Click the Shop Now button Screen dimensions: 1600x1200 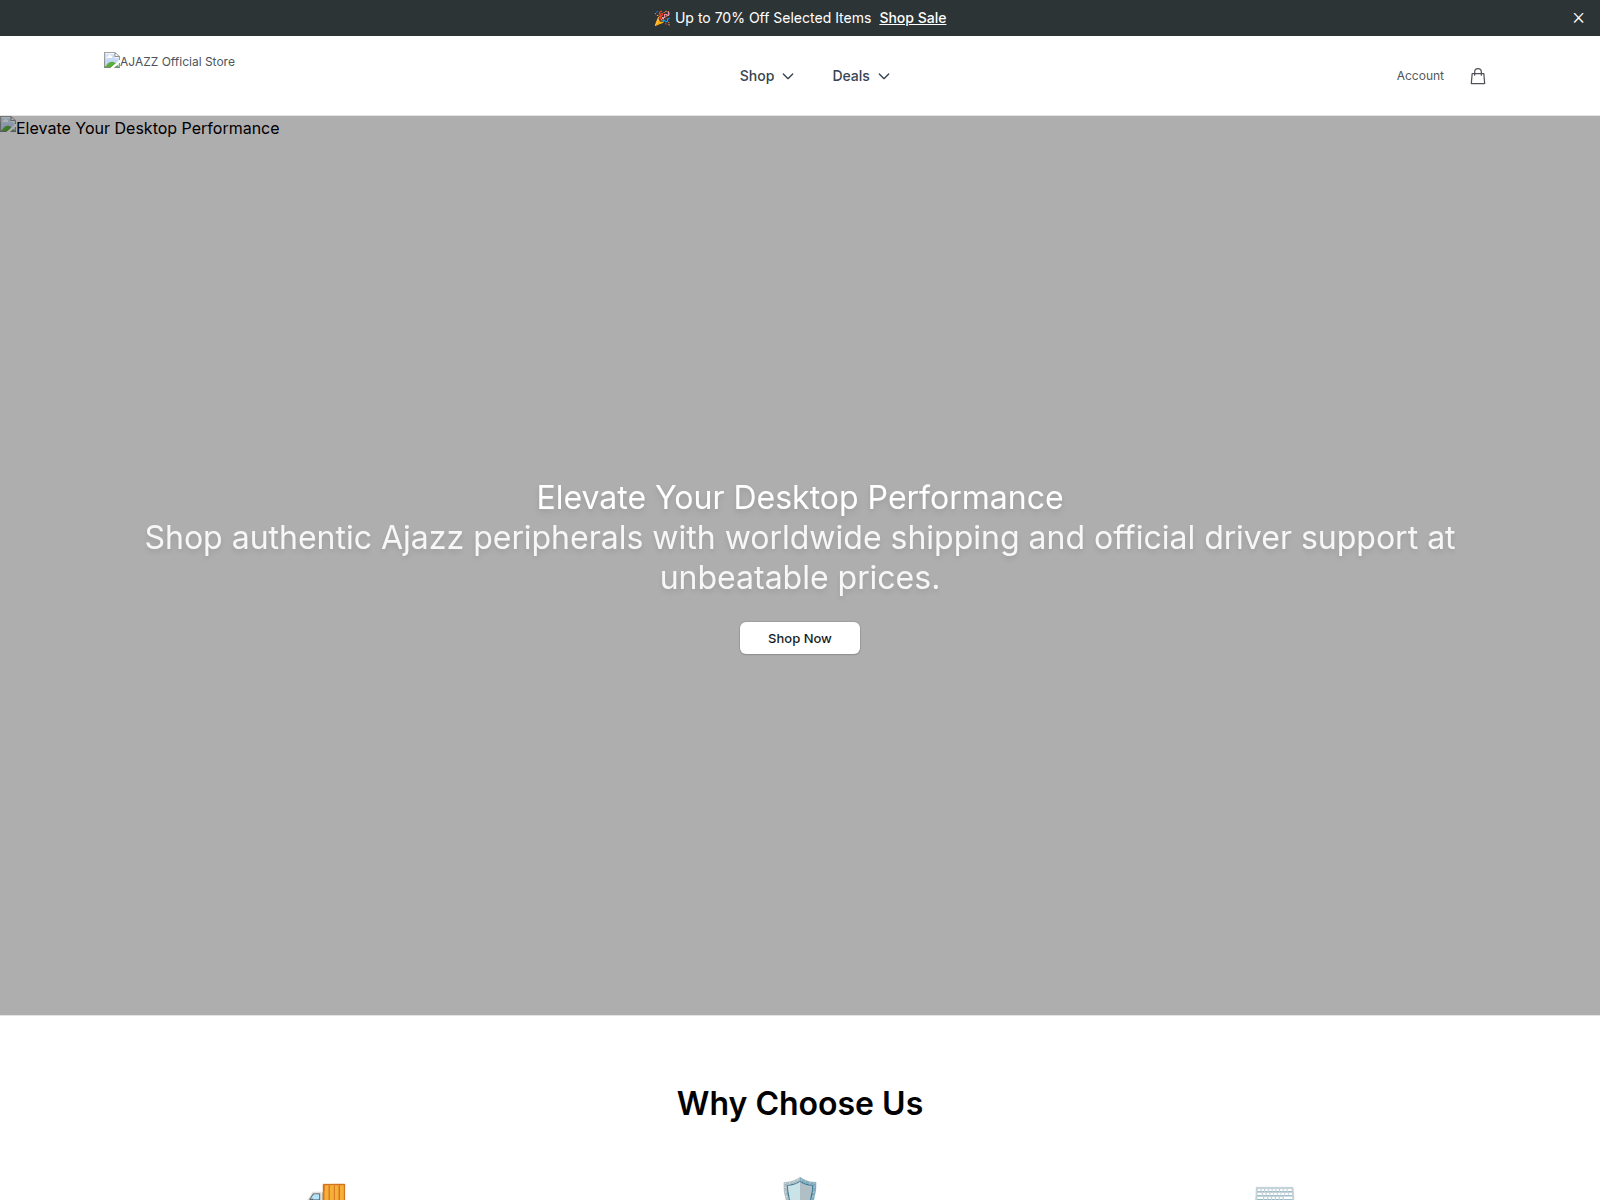800,638
